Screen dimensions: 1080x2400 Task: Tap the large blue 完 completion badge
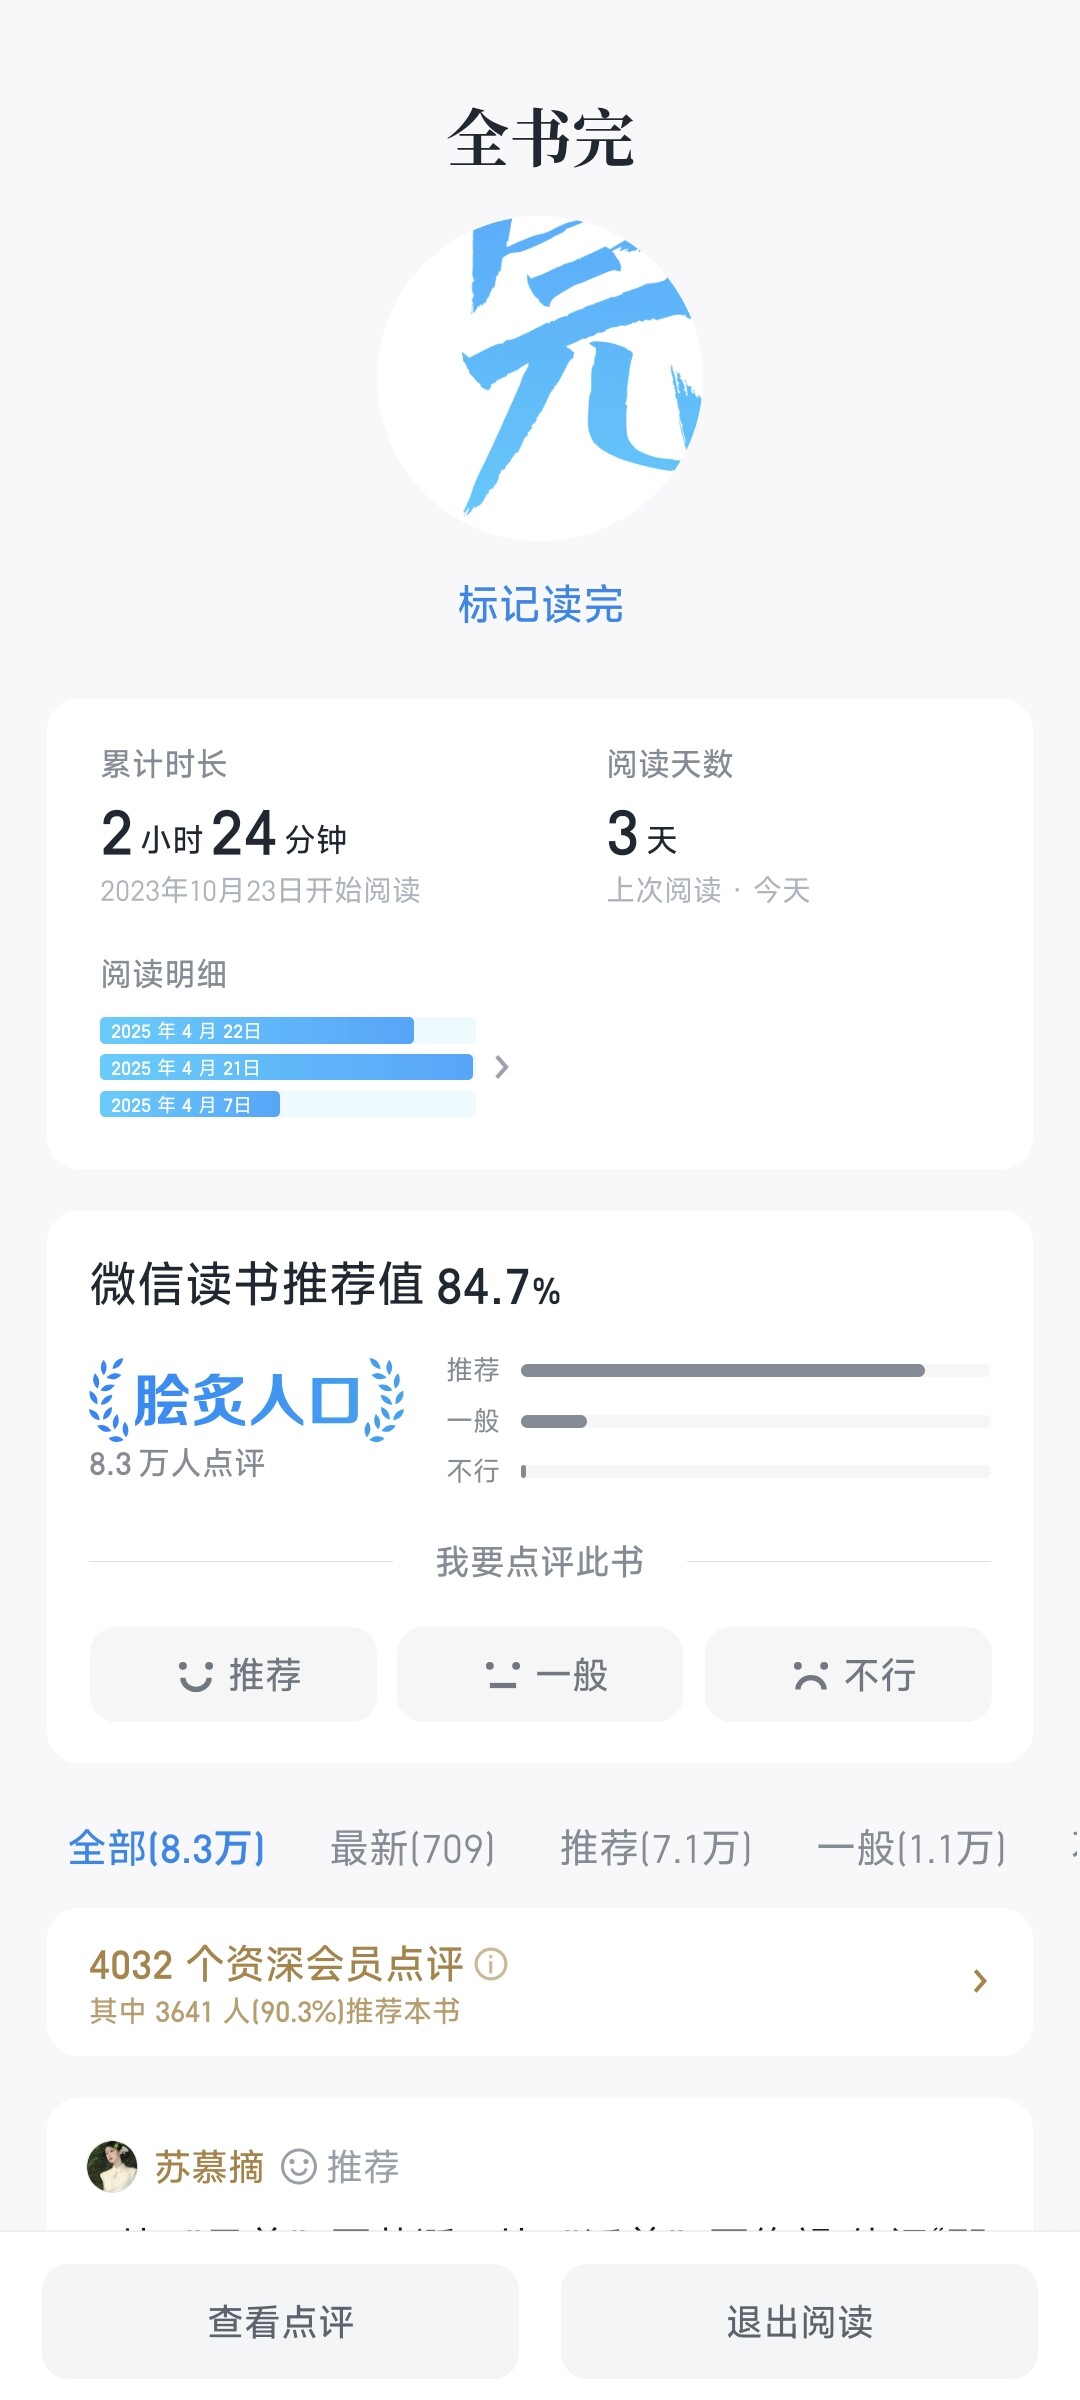coord(540,377)
